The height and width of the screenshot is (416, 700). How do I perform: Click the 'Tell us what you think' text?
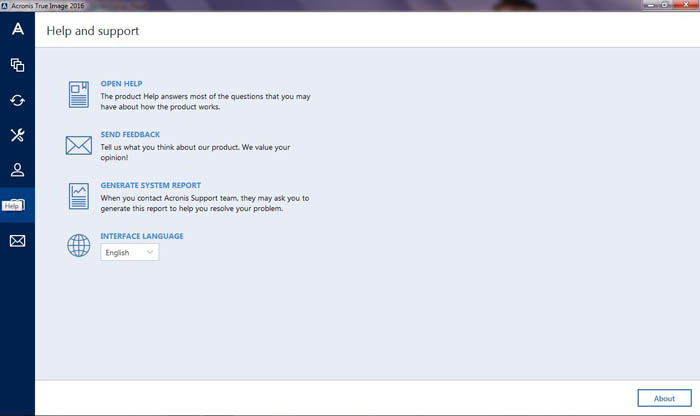(195, 152)
